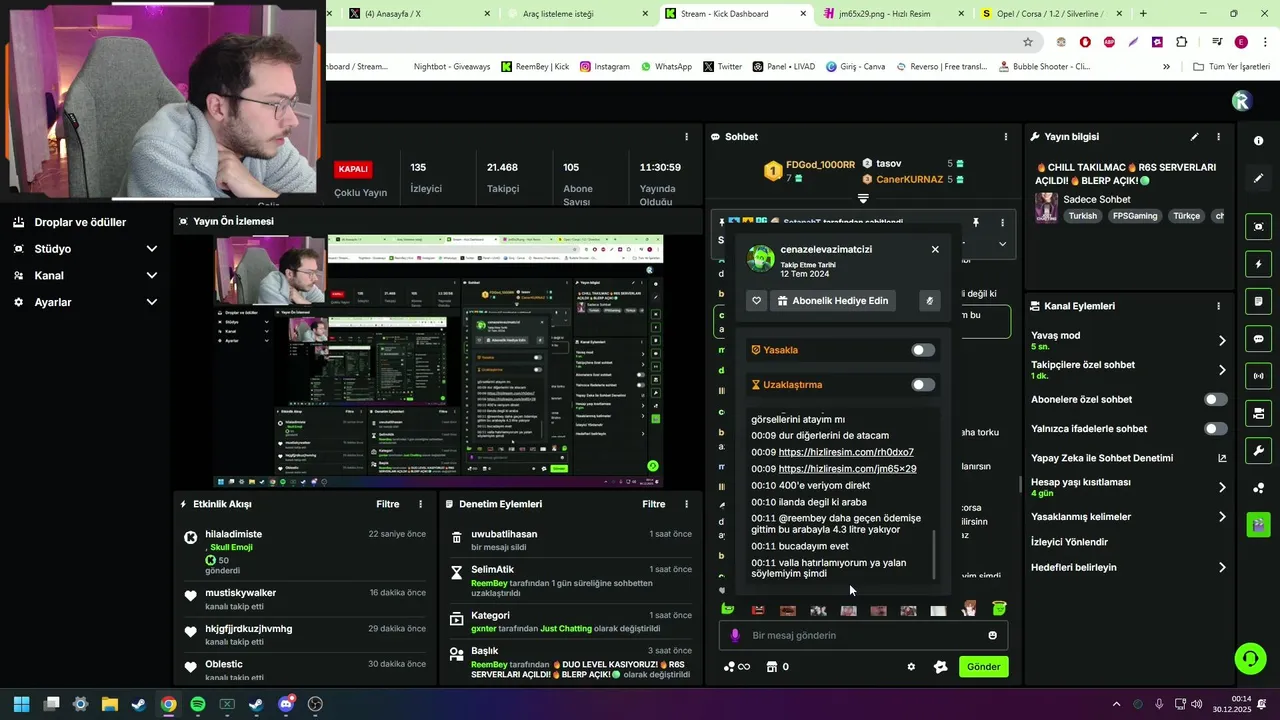Screen dimensions: 1280x720
Task: Collapse the leaderboard with the arrow handle
Action: coord(863,198)
